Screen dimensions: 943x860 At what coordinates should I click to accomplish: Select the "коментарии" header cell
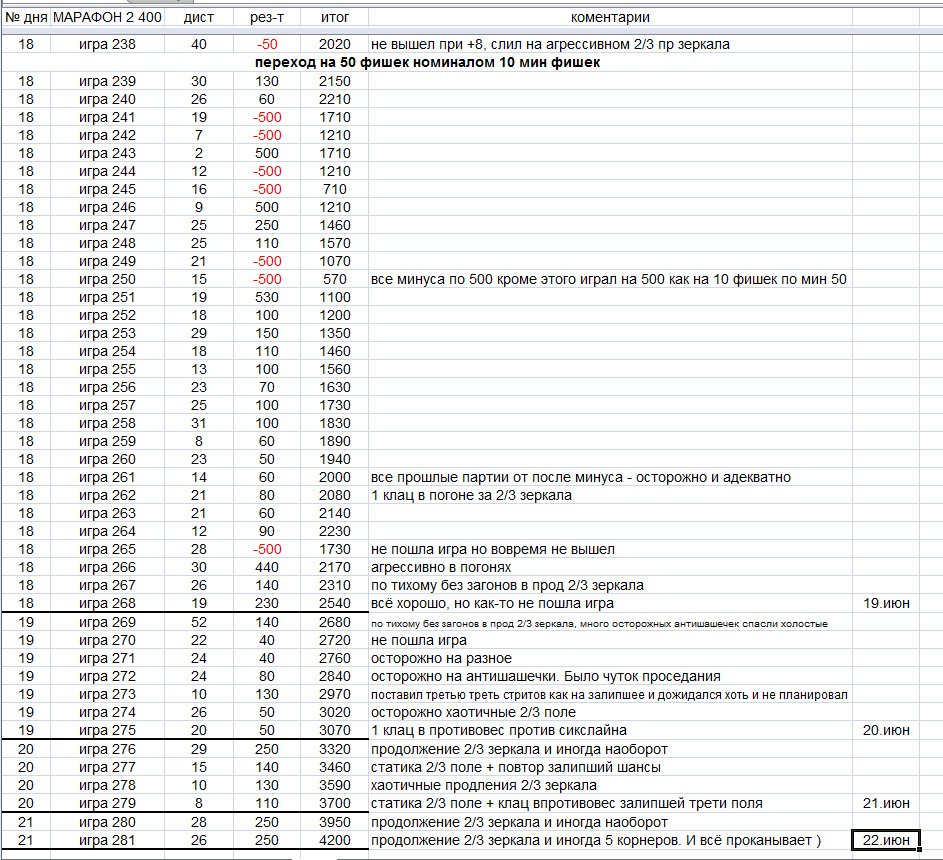(x=610, y=18)
